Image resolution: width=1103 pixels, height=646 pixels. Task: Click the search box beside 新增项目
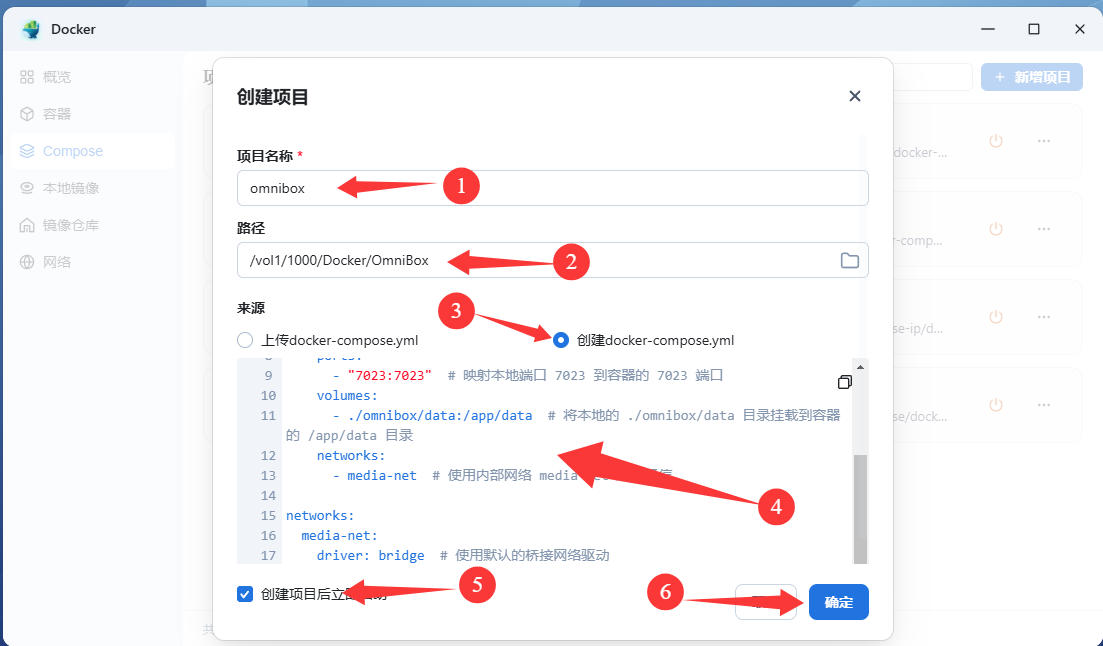click(933, 77)
